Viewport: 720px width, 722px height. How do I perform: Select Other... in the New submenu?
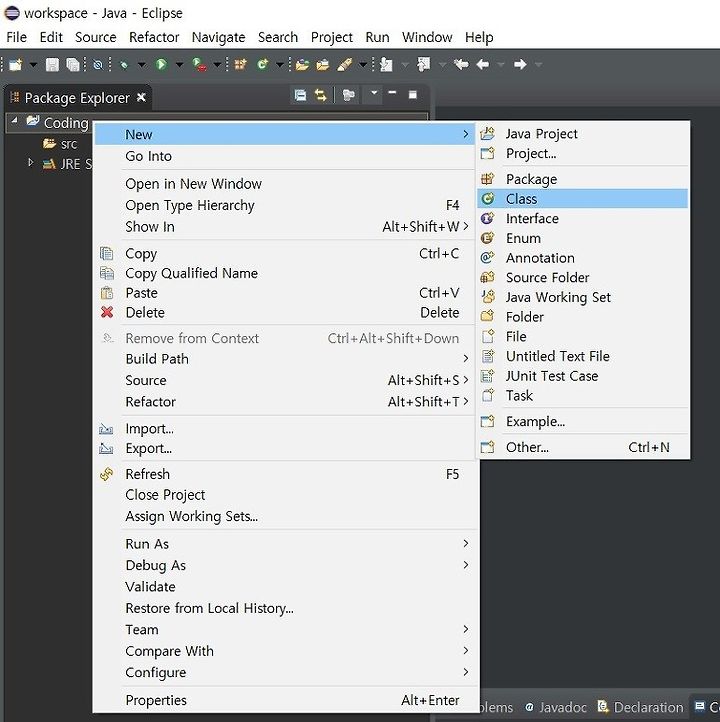click(582, 447)
